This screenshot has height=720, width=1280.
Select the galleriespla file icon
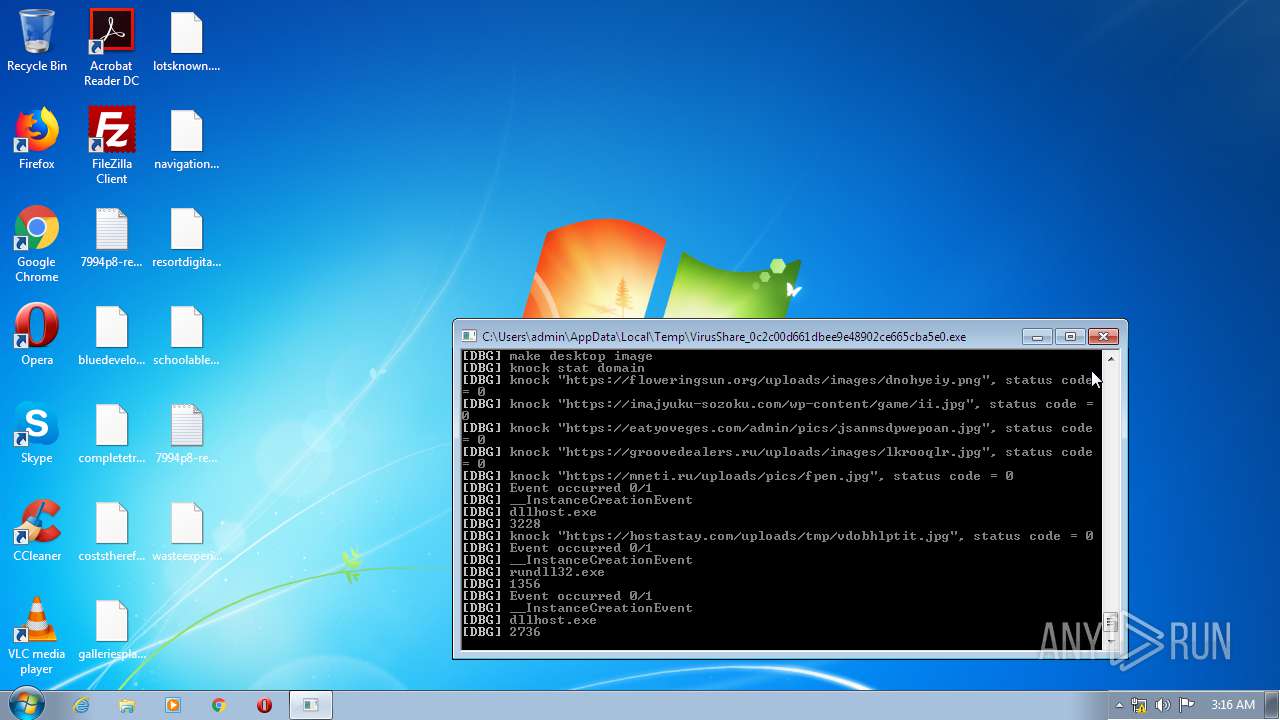point(111,629)
